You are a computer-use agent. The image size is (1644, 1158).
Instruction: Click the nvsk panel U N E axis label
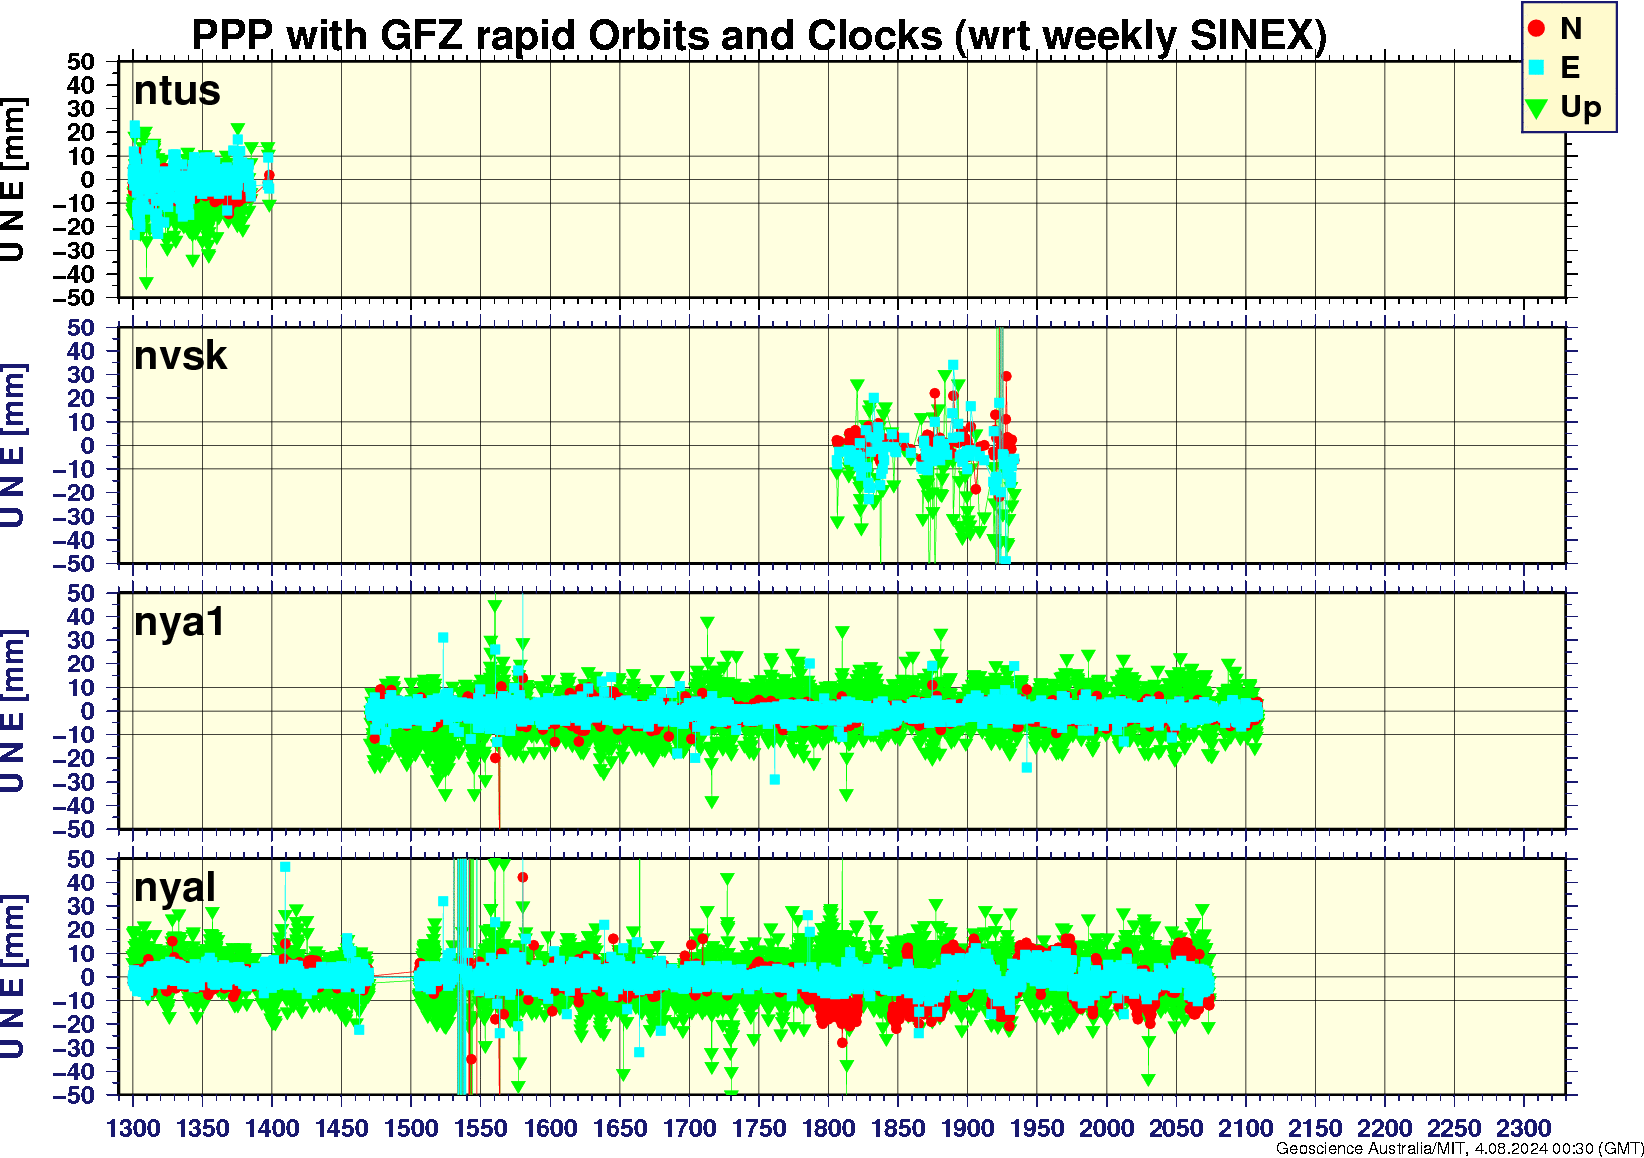[x=13, y=445]
